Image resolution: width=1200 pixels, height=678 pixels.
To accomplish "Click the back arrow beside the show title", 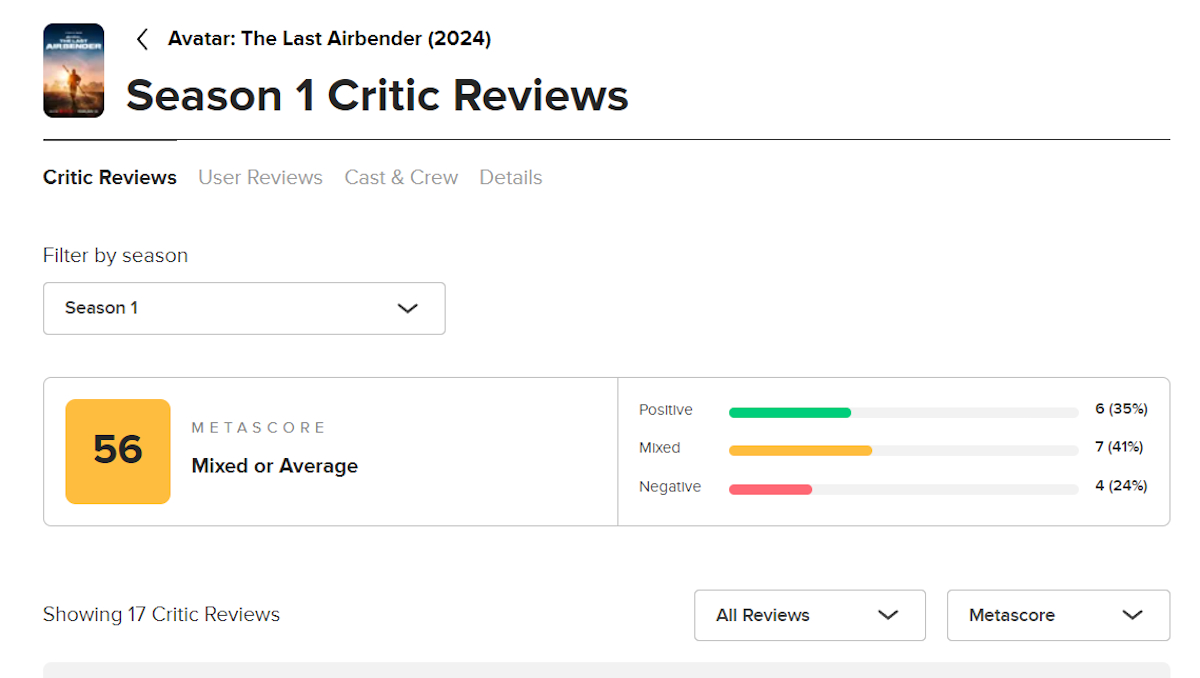I will (x=142, y=39).
